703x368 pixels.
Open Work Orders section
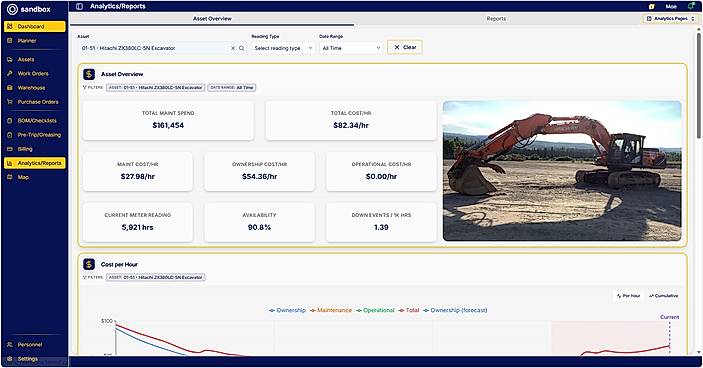click(35, 74)
